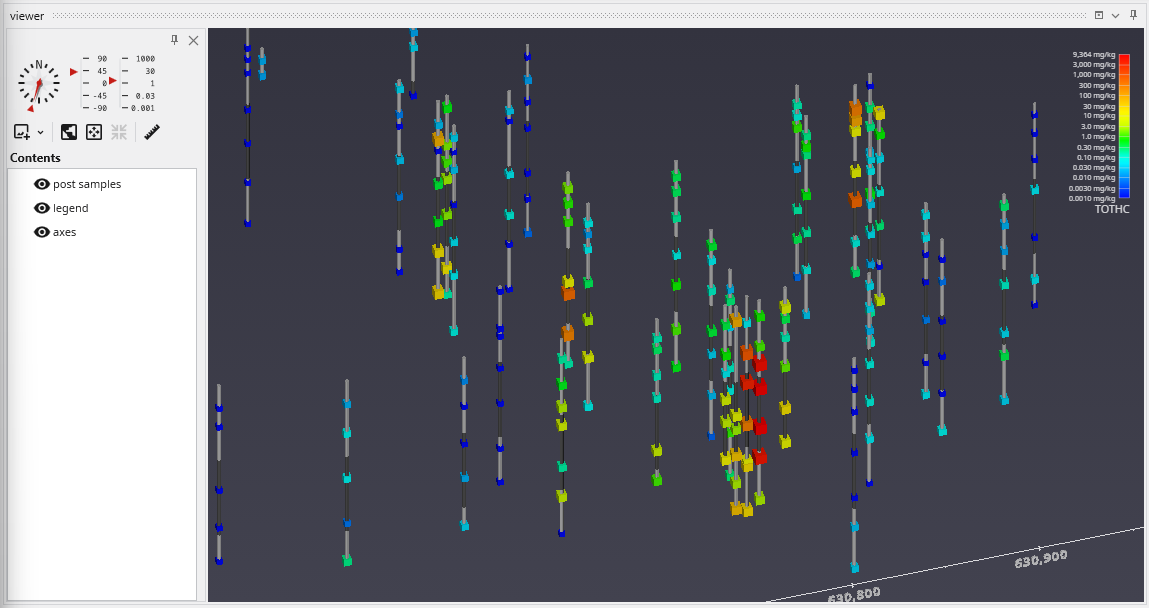Hide the post samples layer

[x=42, y=184]
